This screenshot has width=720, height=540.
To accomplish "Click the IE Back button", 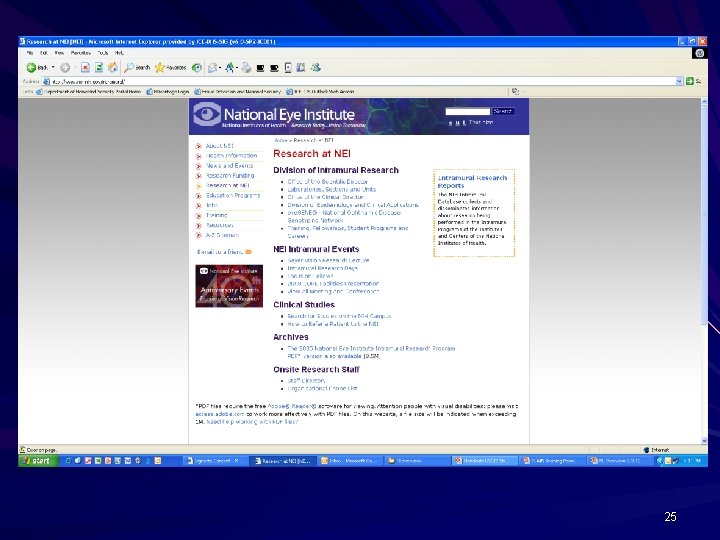I will click(x=37, y=68).
